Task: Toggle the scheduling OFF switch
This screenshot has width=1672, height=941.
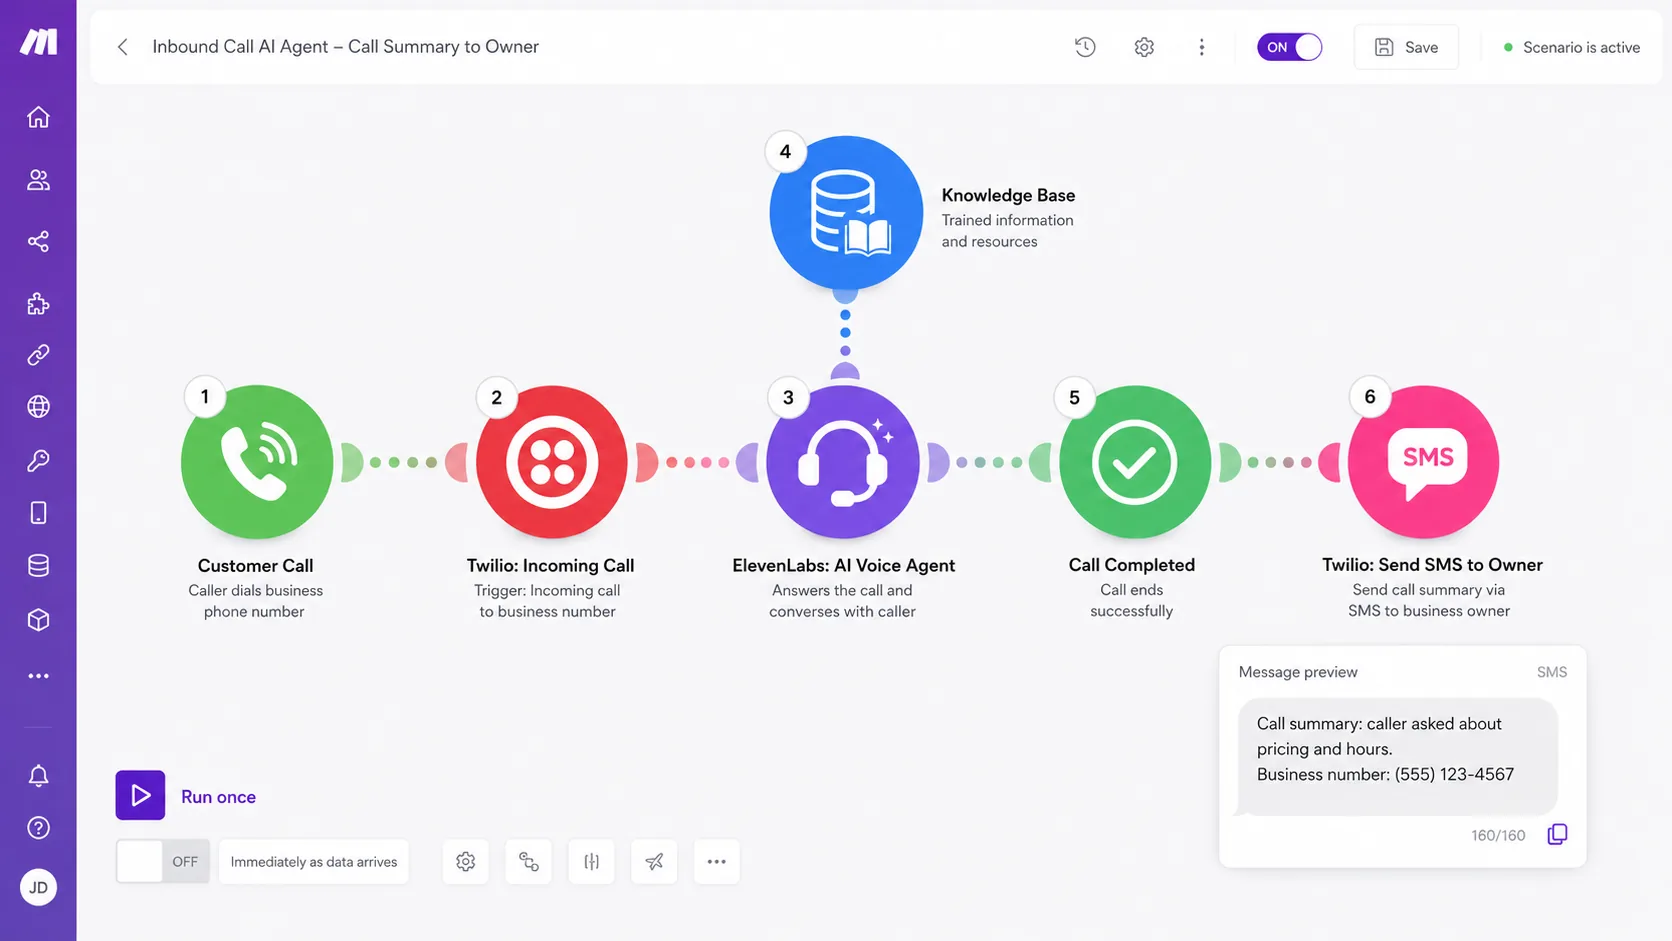Action: (x=163, y=861)
